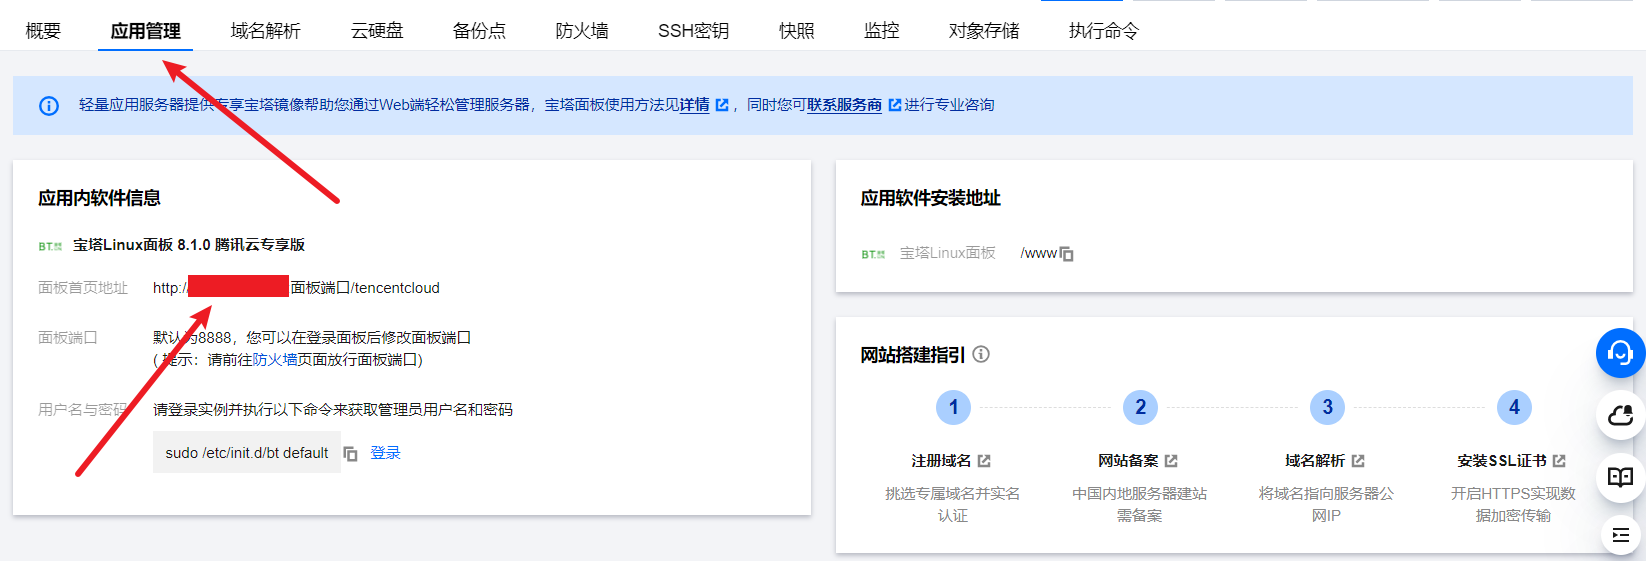Click step 2 circle in website guide
This screenshot has width=1646, height=561.
[x=1140, y=407]
